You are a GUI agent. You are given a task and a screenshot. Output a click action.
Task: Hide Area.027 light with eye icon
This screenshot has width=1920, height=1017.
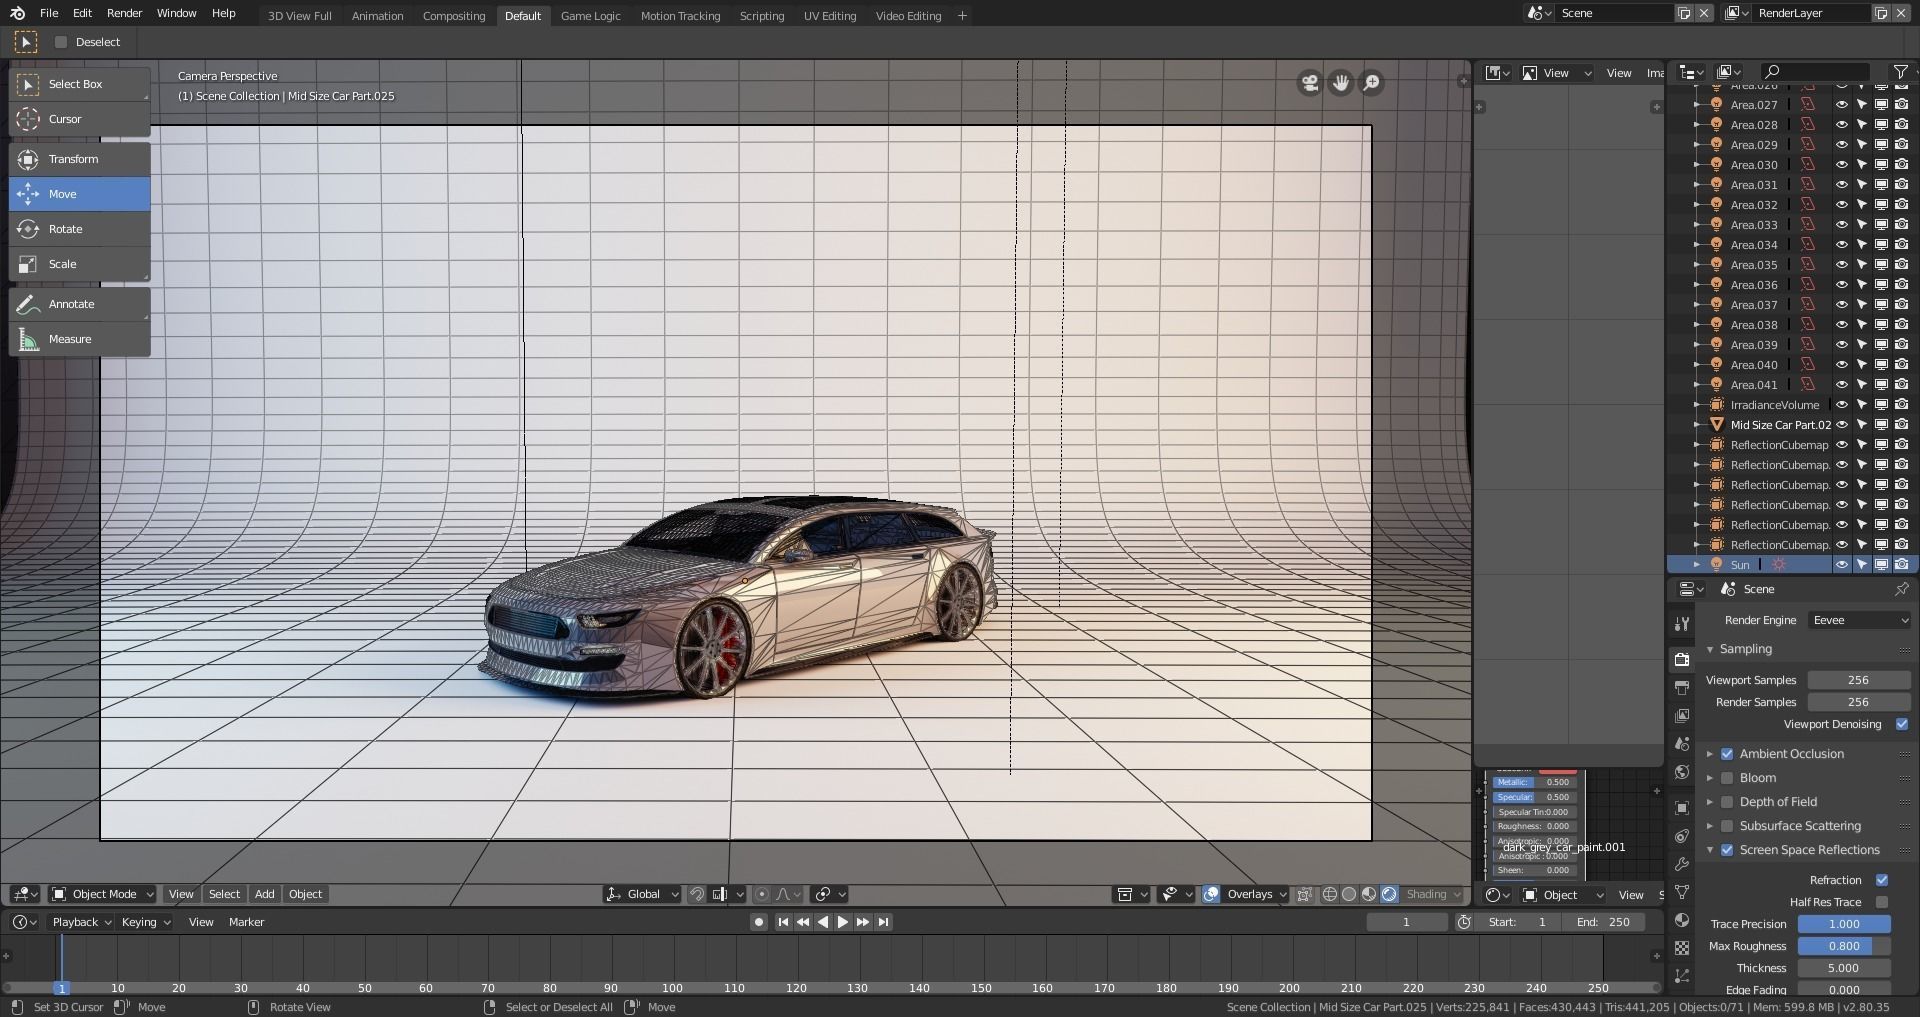(1841, 104)
